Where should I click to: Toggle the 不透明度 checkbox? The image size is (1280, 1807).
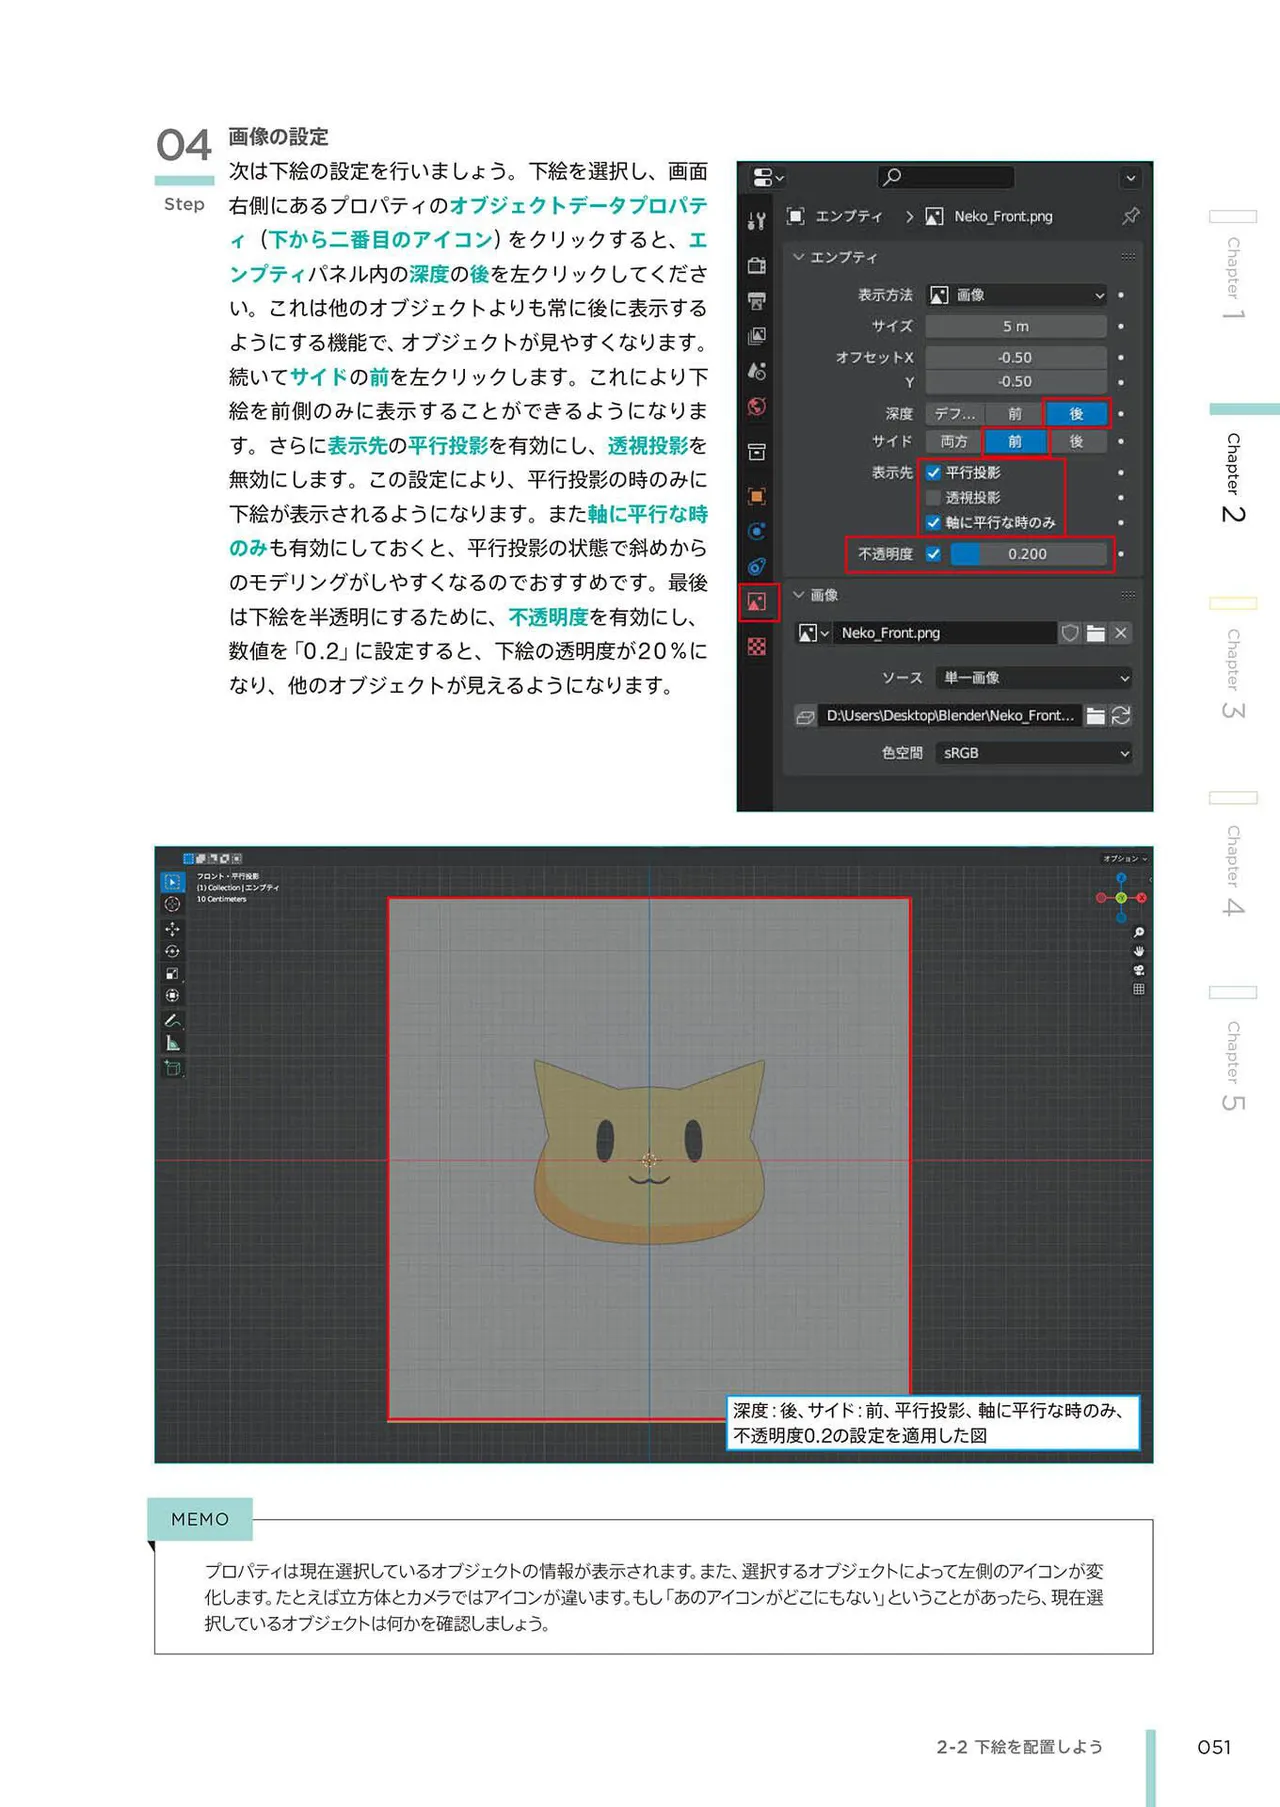coord(933,554)
